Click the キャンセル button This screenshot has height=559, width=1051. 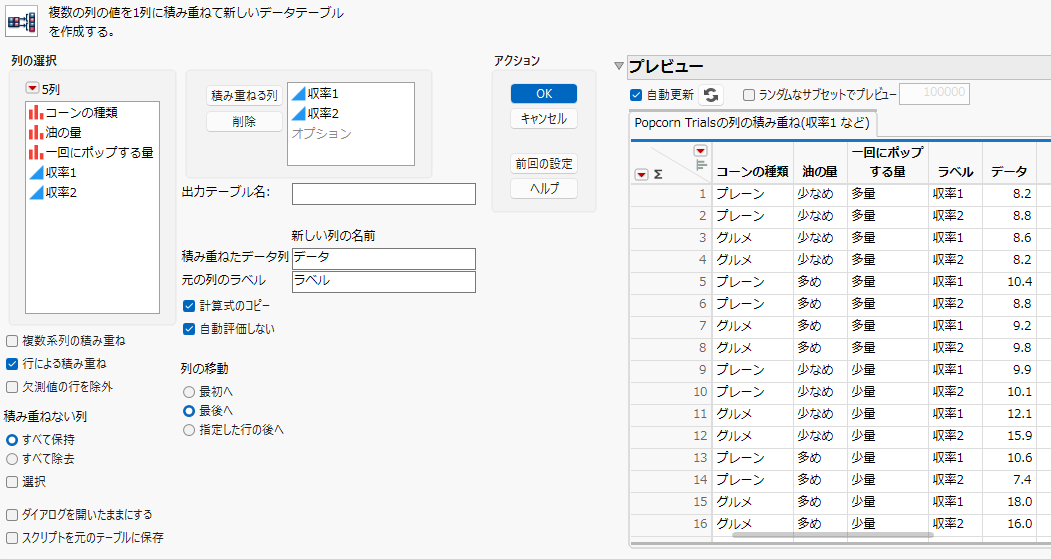[x=544, y=119]
